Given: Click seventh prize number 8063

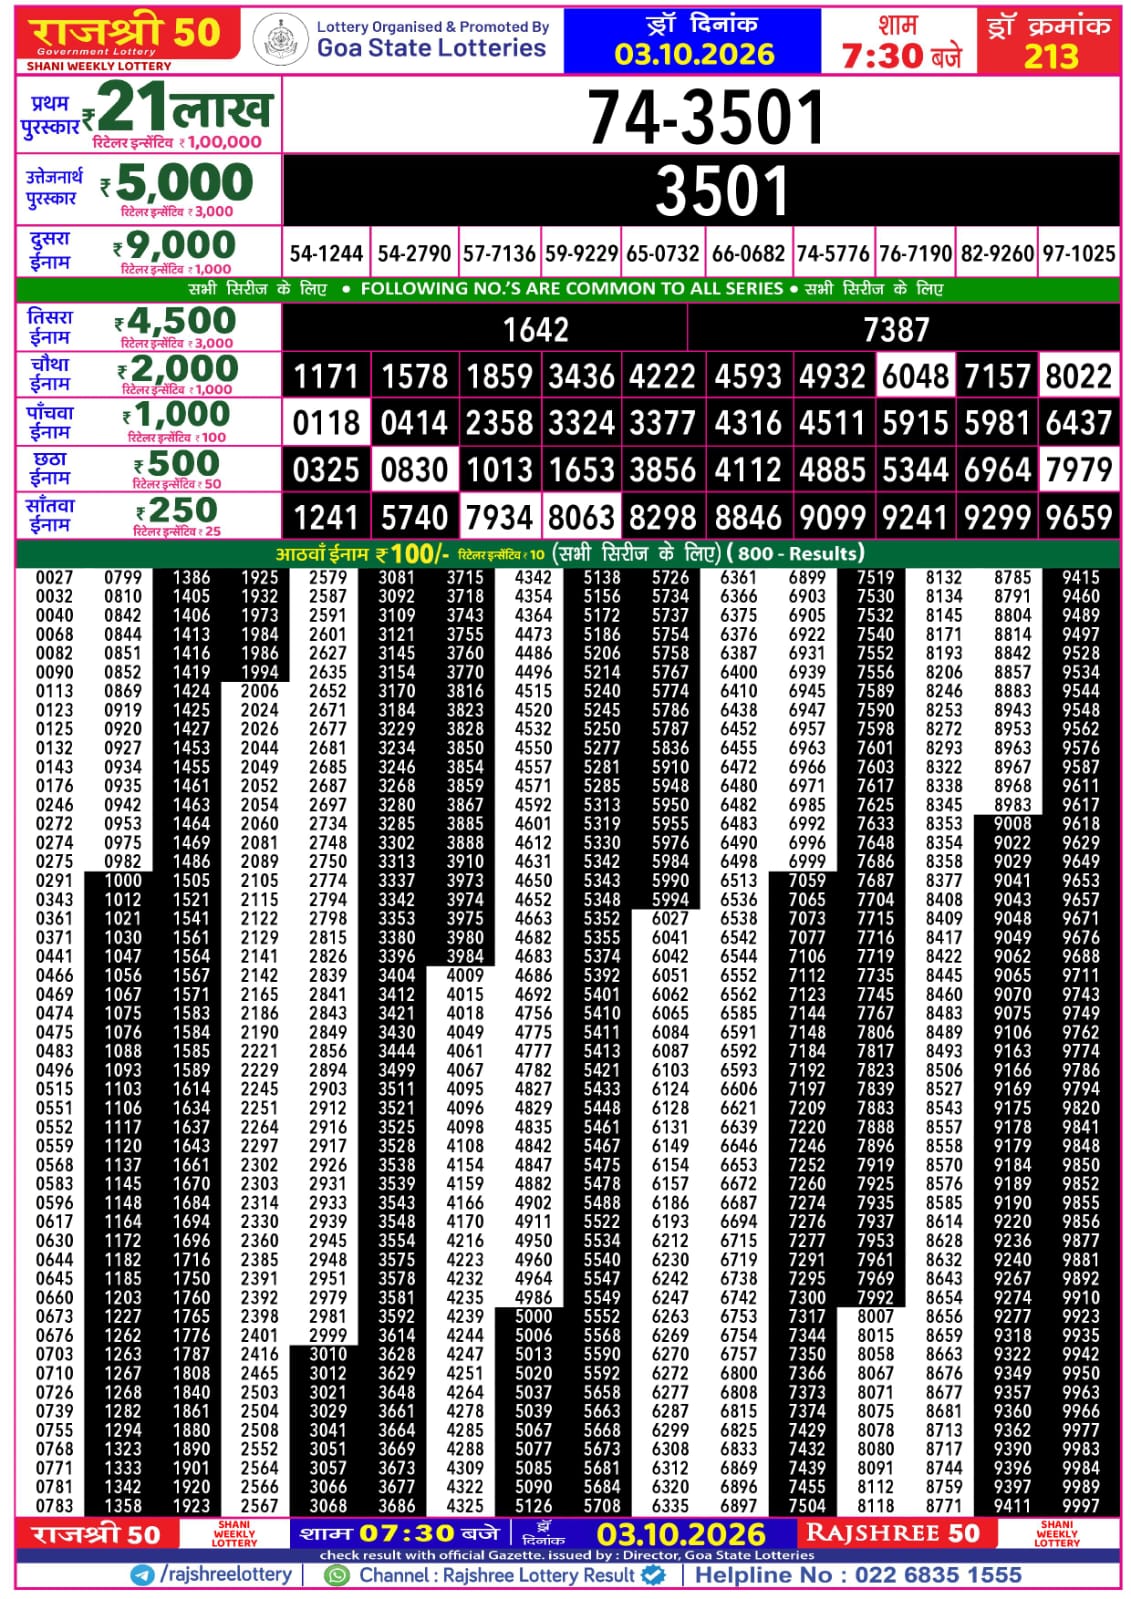Looking at the screenshot, I should [582, 517].
